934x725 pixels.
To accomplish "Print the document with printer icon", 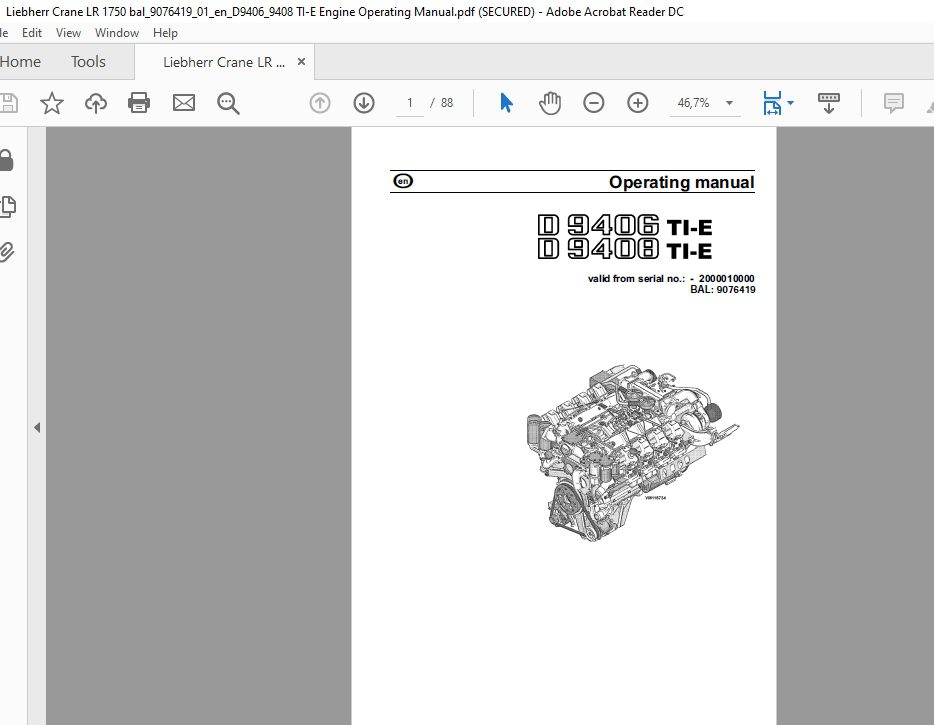I will point(139,103).
